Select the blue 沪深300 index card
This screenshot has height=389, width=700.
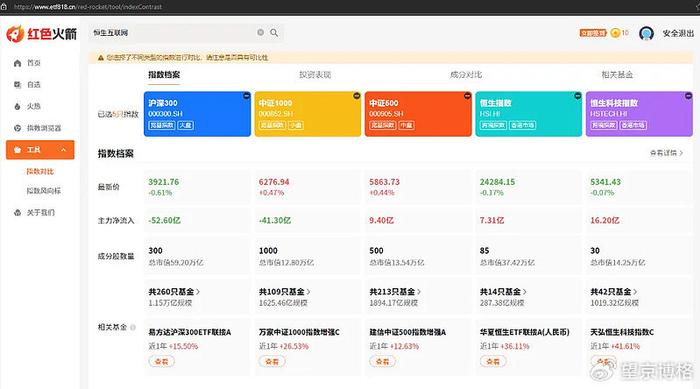[x=197, y=114]
